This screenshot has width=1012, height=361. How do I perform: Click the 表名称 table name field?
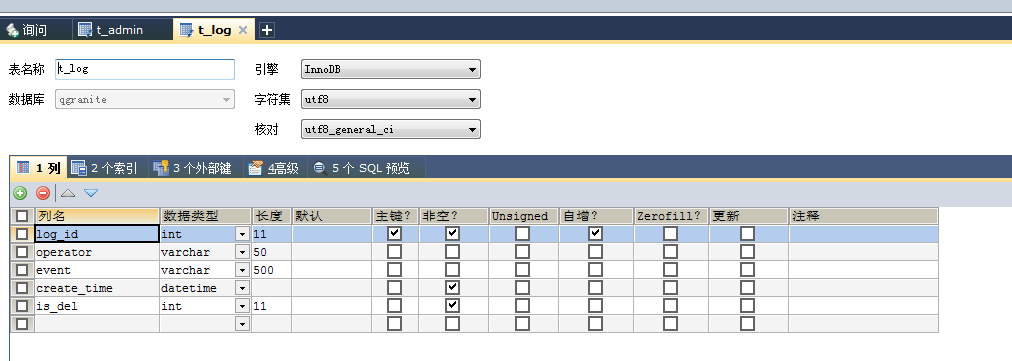145,69
